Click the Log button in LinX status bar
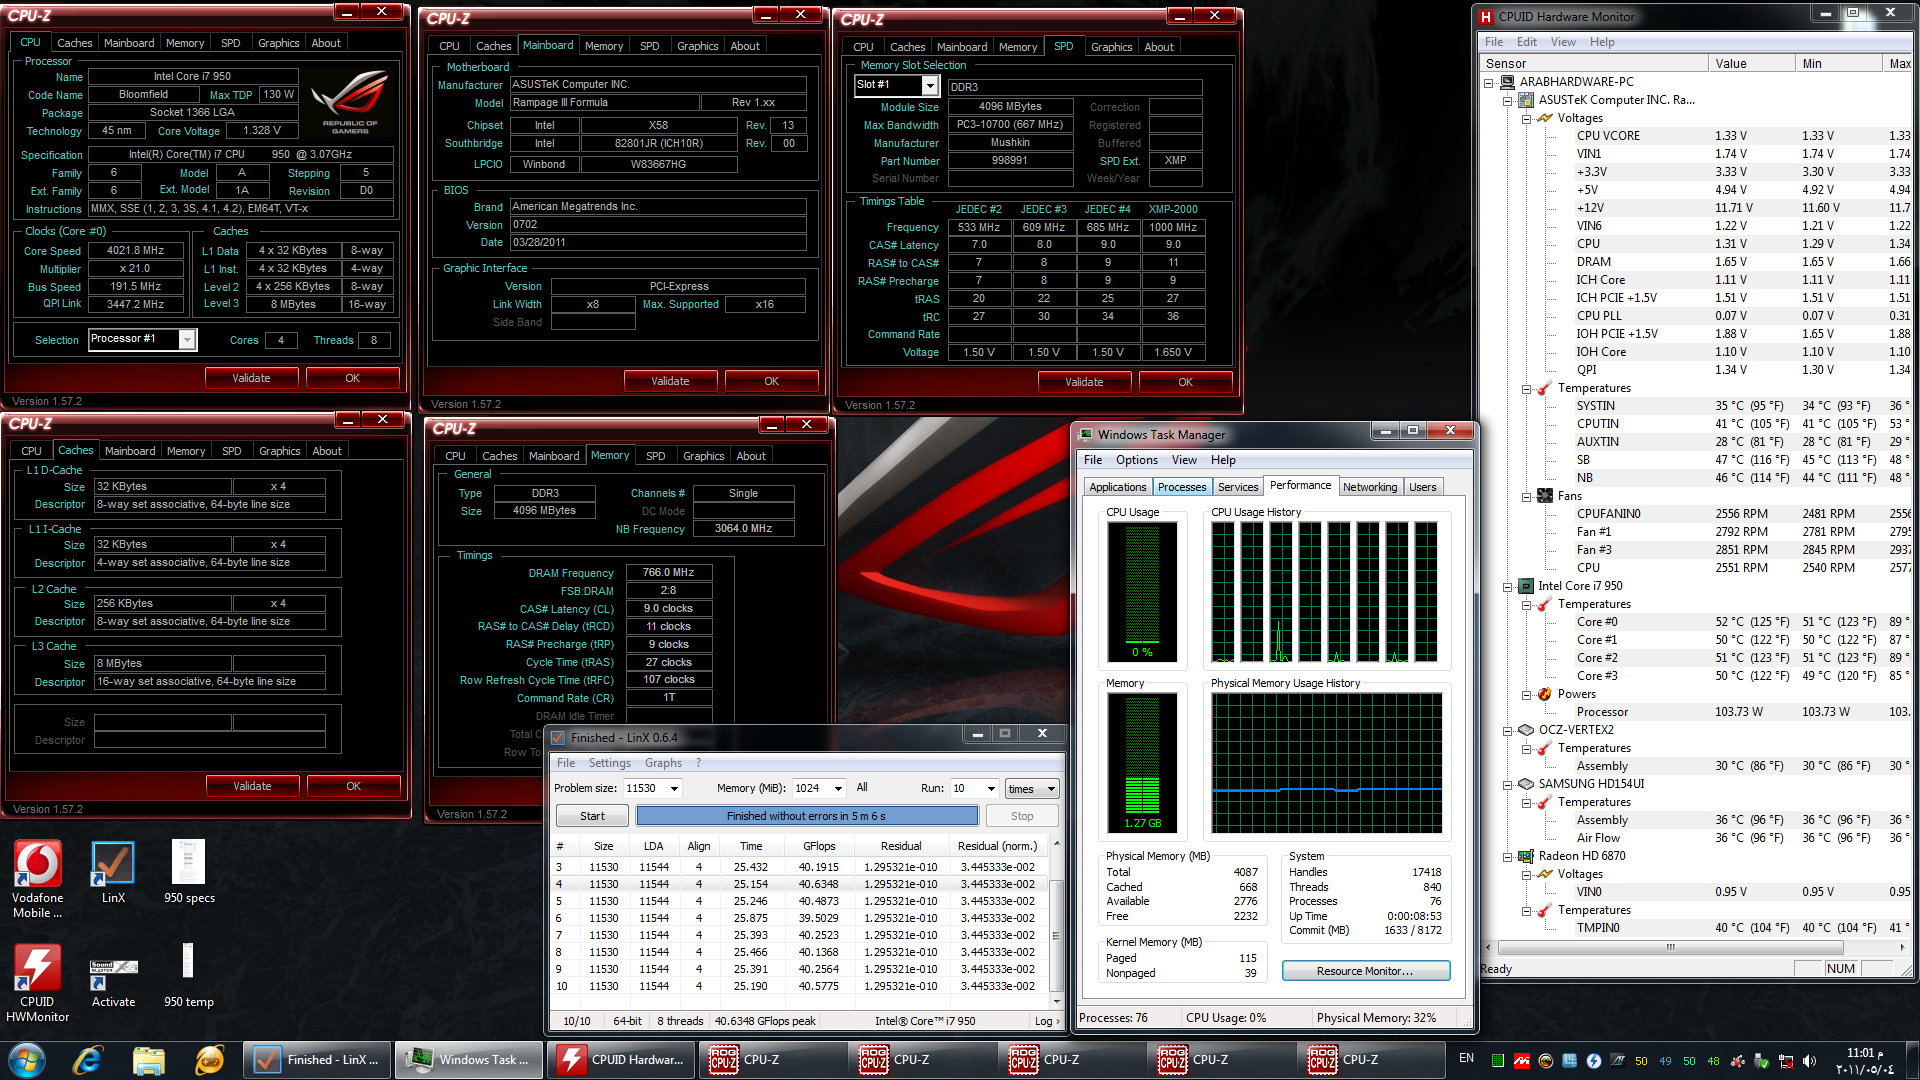 (1047, 1021)
